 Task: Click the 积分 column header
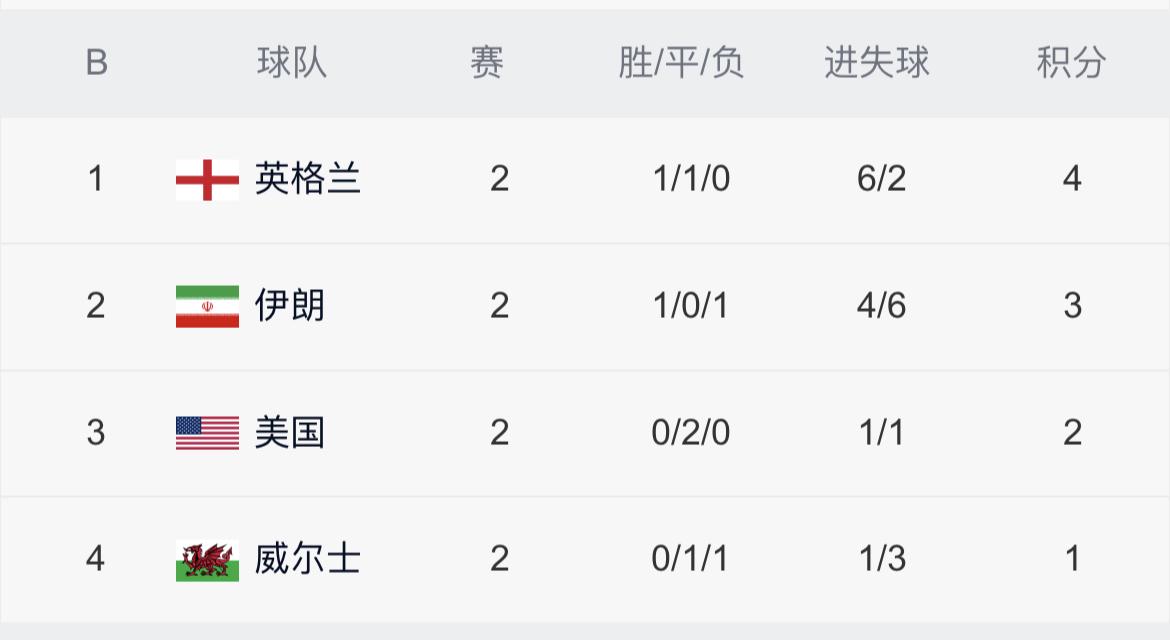tap(1071, 64)
